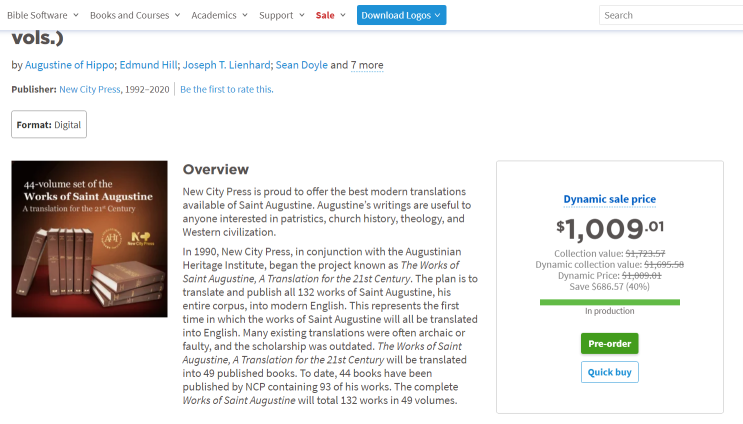Open Dynamic sale price explanation link
The height and width of the screenshot is (424, 743).
(609, 199)
